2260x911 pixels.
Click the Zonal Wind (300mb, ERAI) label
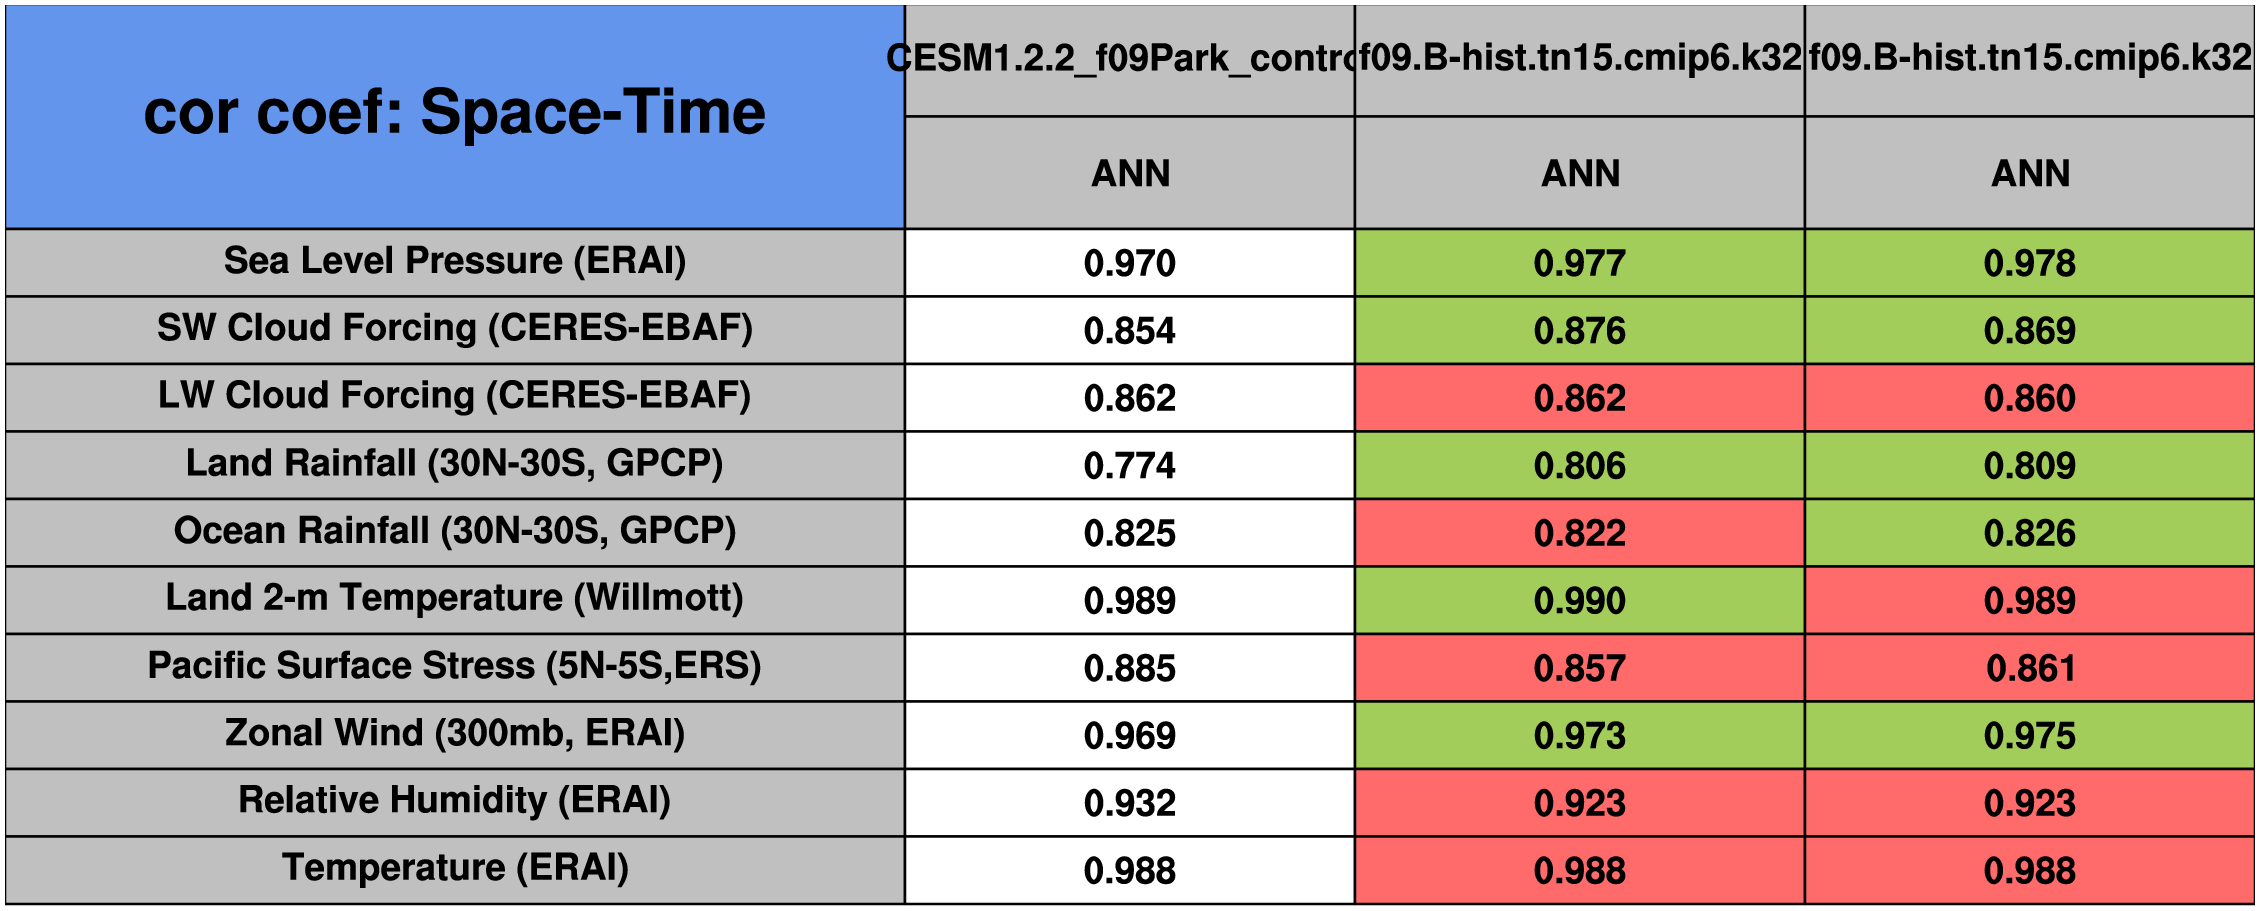pos(455,733)
